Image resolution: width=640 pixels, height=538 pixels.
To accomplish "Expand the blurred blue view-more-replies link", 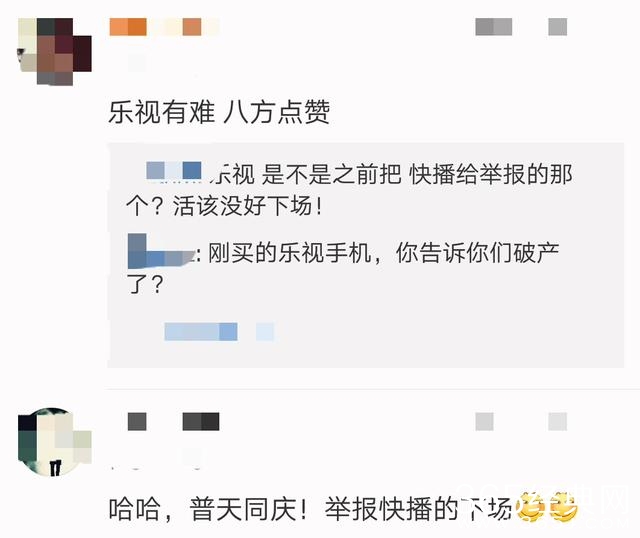I will point(201,331).
